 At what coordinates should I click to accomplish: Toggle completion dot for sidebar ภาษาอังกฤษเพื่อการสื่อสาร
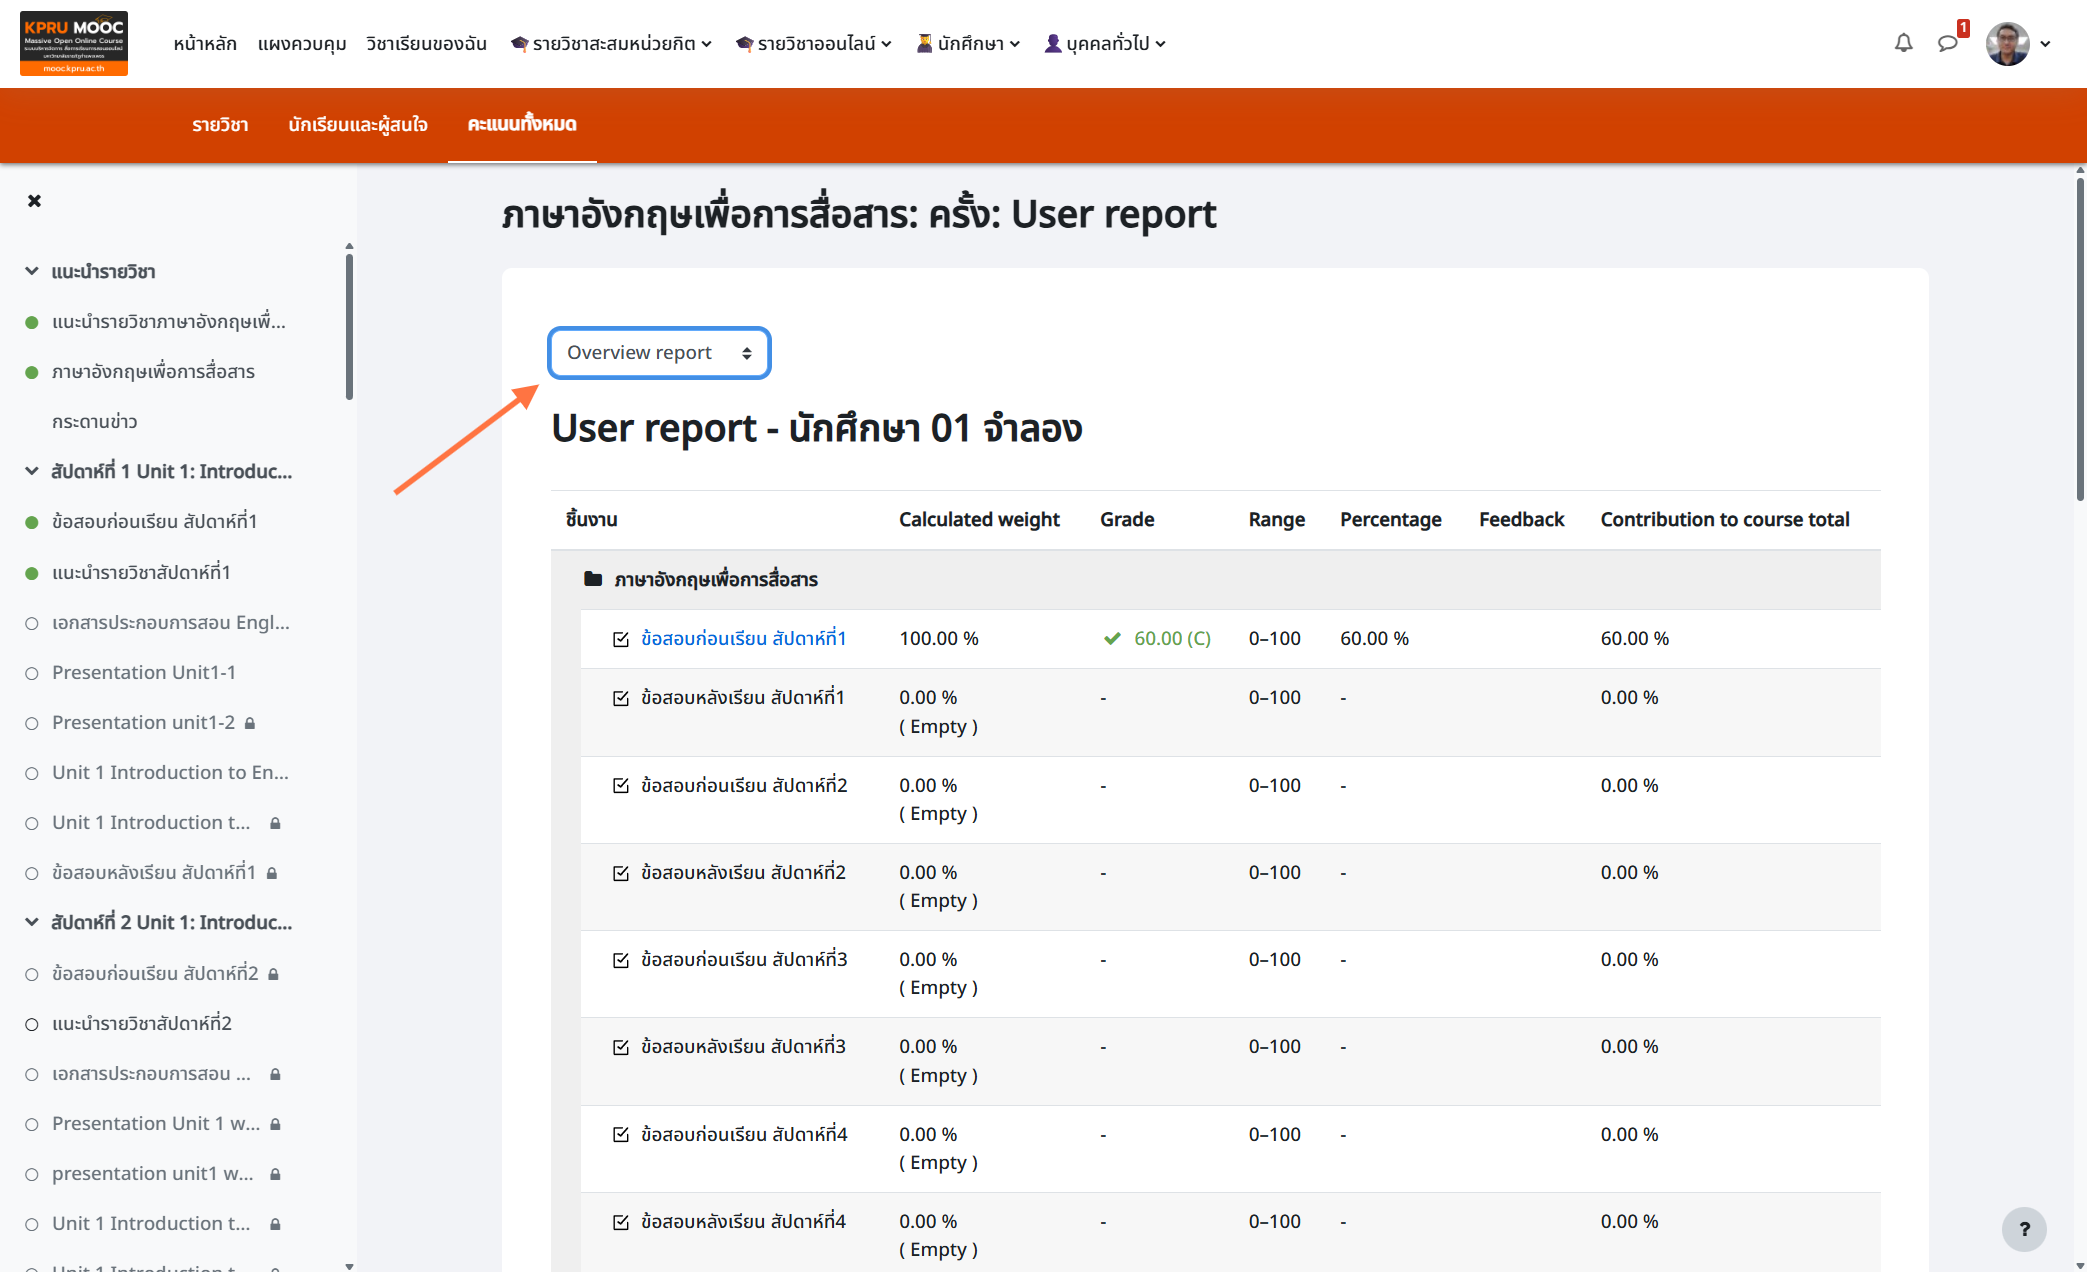32,372
